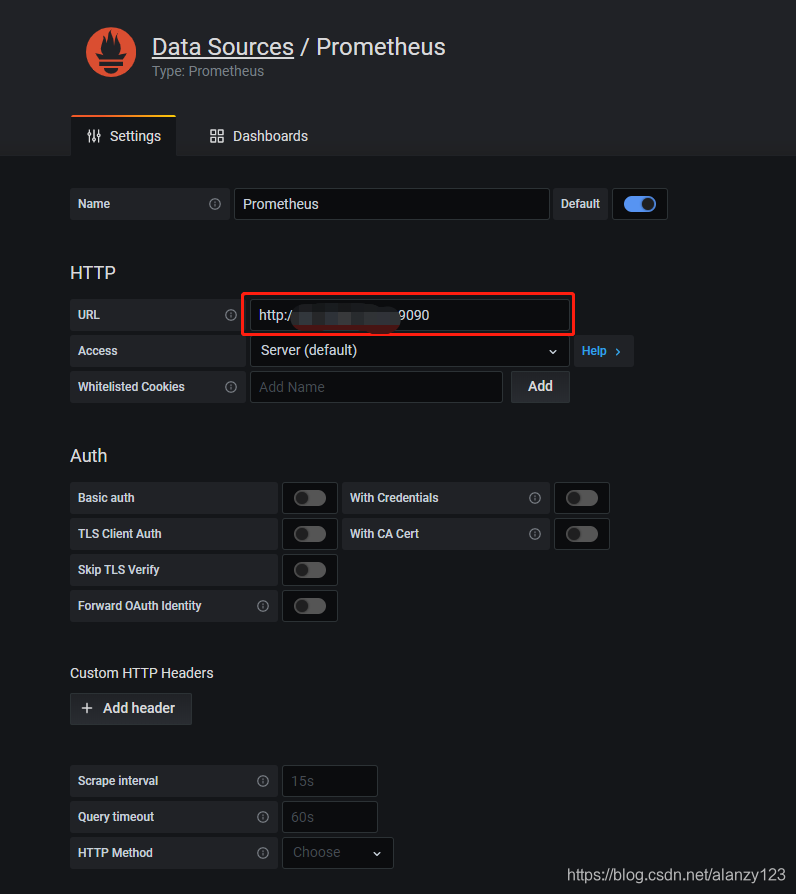Click the Prometheus flame logo icon
This screenshot has height=894, width=796.
click(x=111, y=52)
